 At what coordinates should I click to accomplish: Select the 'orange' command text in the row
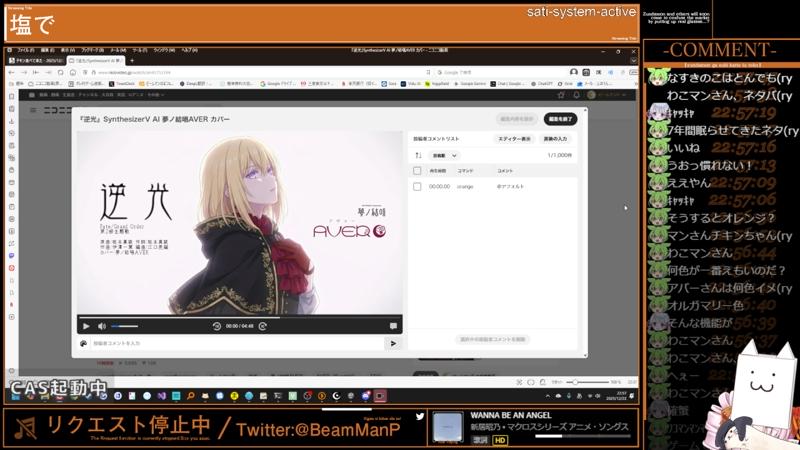[465, 187]
